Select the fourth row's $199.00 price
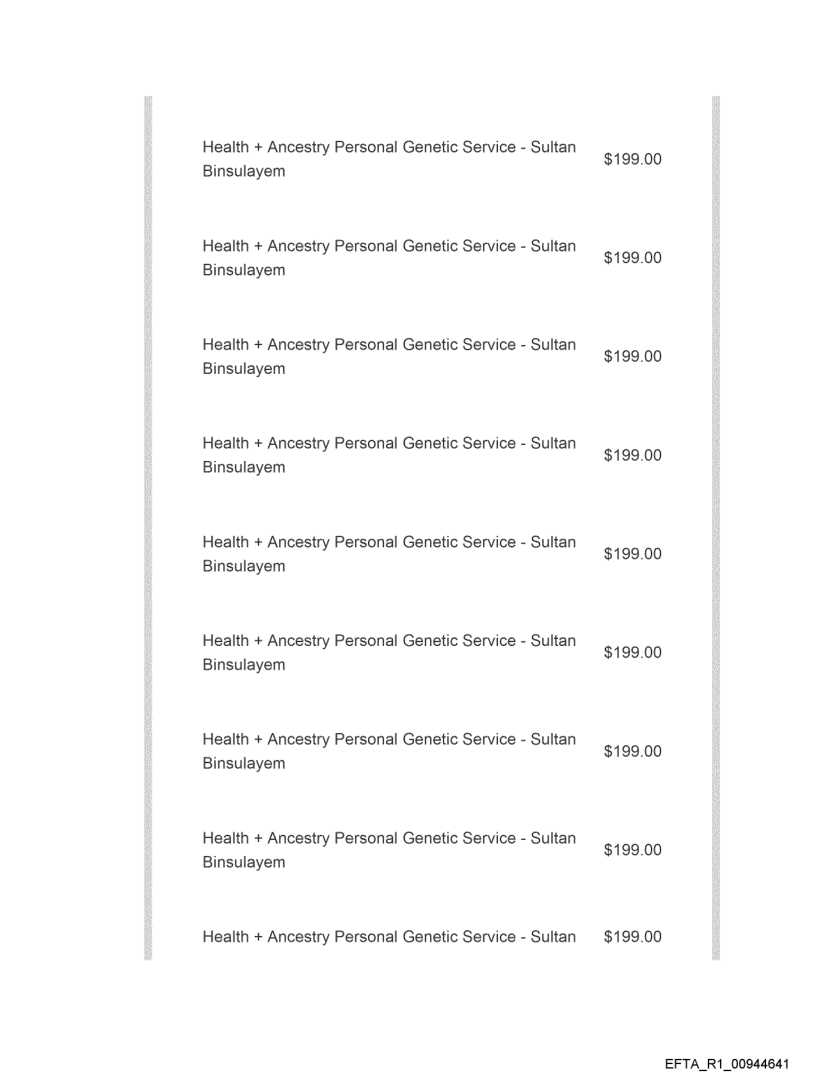This screenshot has width=816, height=1073. (x=633, y=455)
